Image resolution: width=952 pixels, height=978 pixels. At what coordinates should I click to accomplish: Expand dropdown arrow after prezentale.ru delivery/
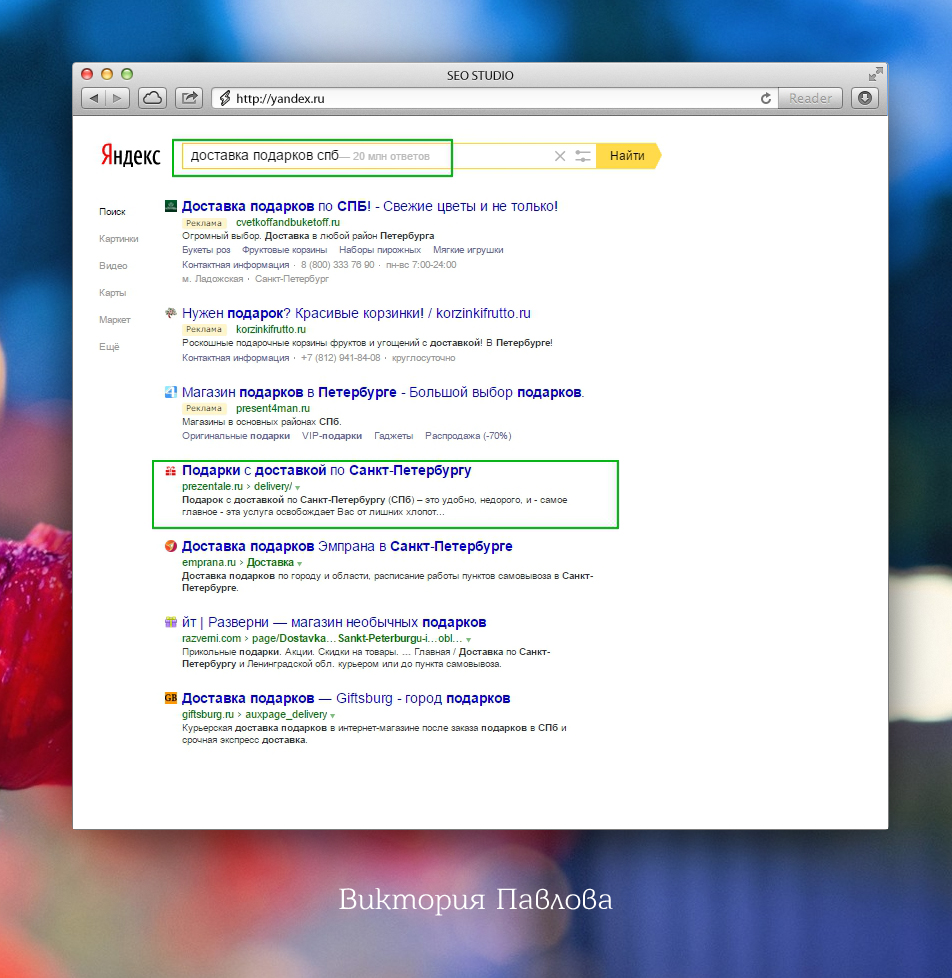pyautogui.click(x=298, y=488)
